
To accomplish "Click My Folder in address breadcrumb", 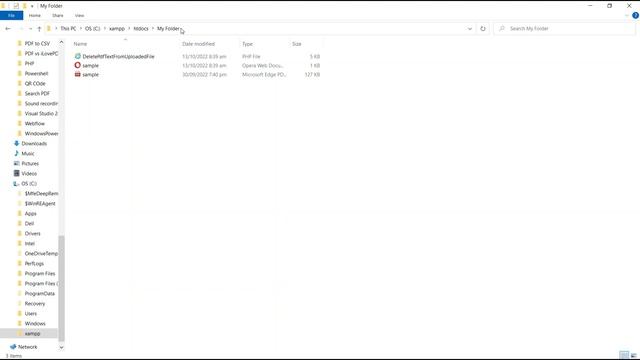I will tap(168, 29).
